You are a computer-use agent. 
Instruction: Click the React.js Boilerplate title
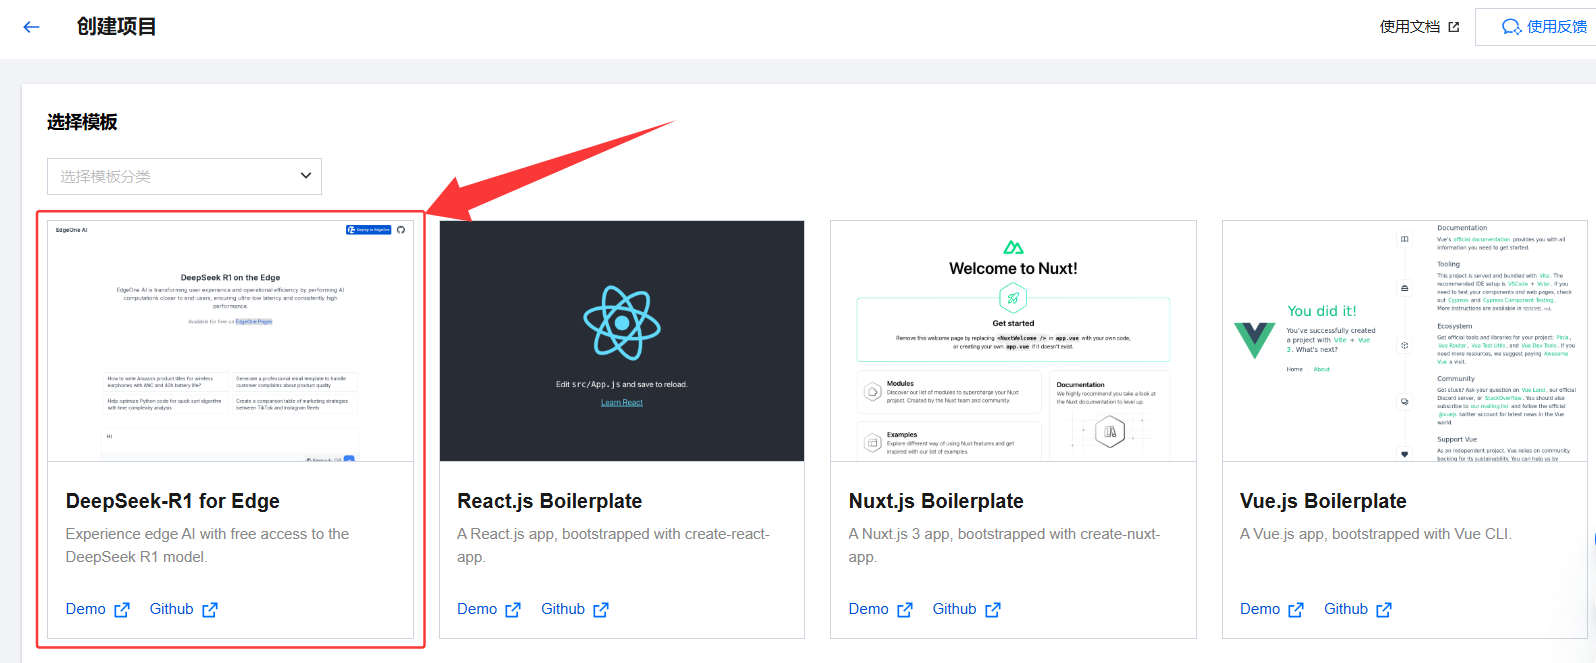550,501
